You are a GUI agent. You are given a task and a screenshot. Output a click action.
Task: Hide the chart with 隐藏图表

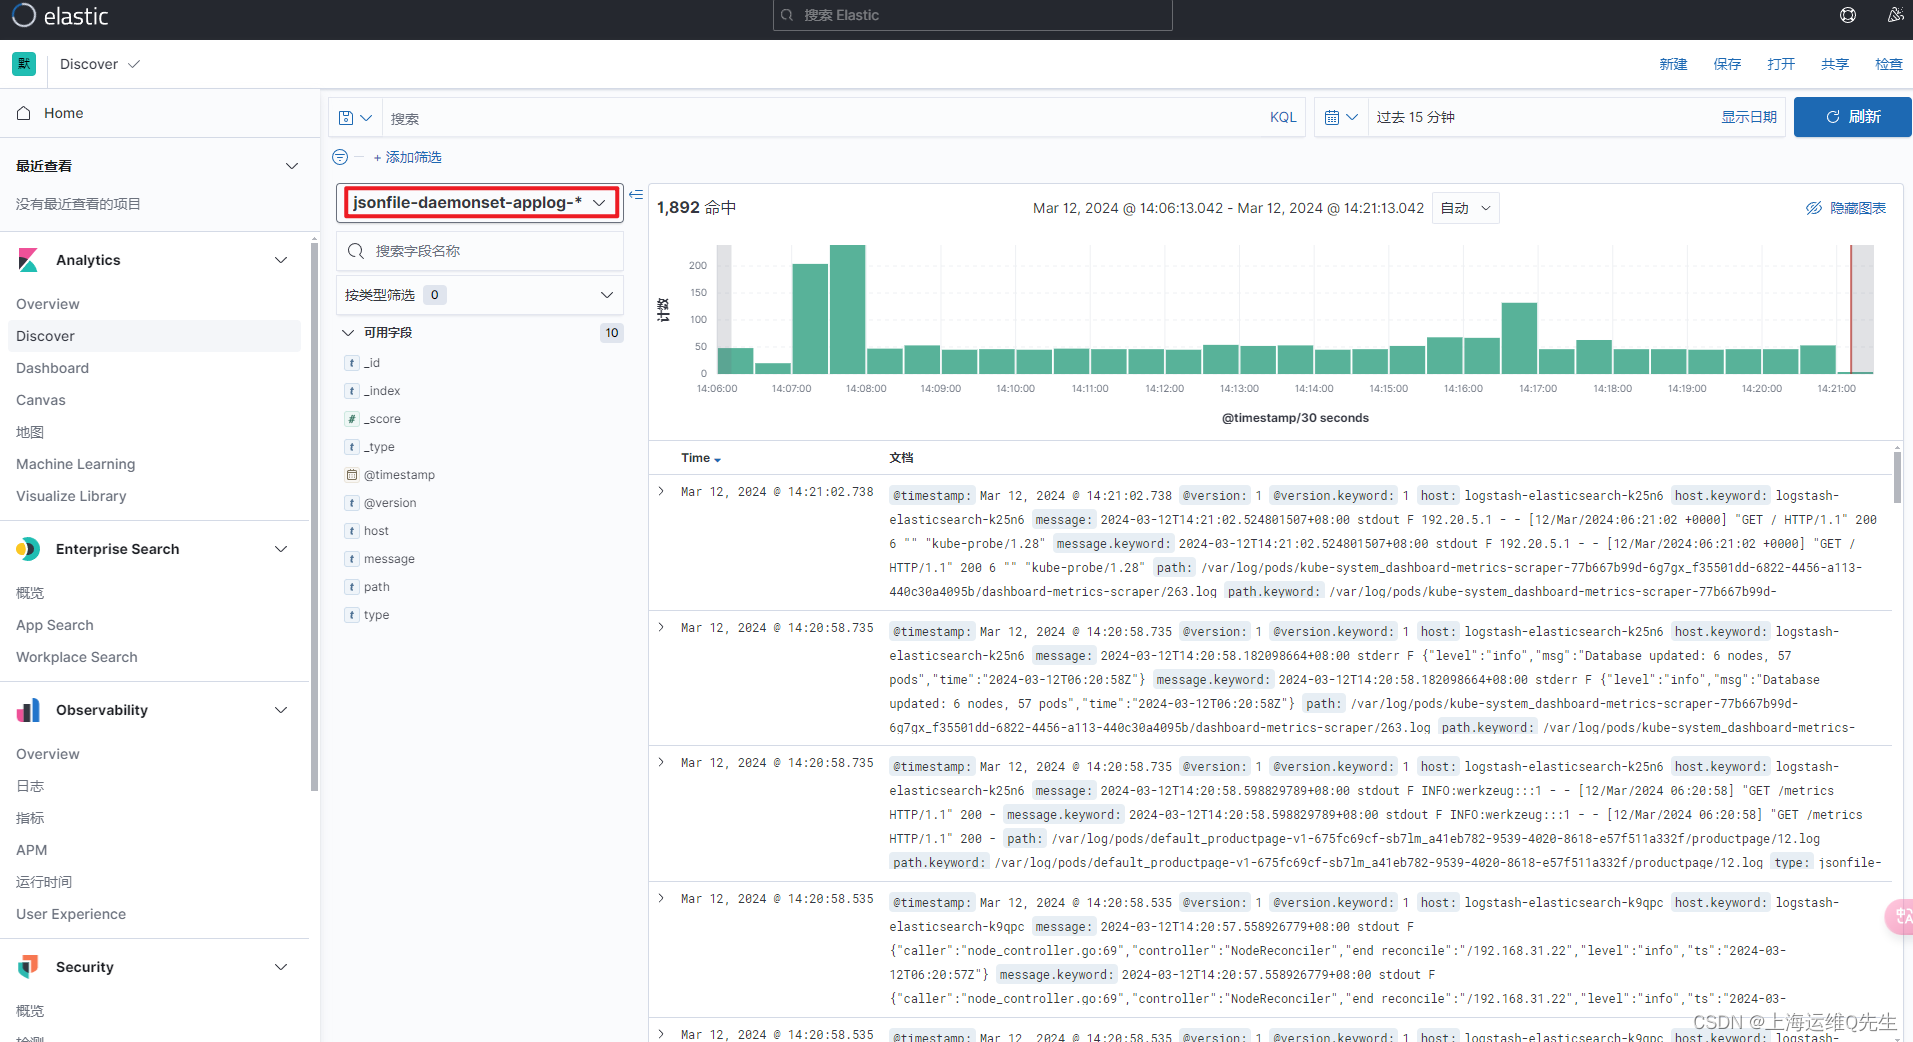1845,208
